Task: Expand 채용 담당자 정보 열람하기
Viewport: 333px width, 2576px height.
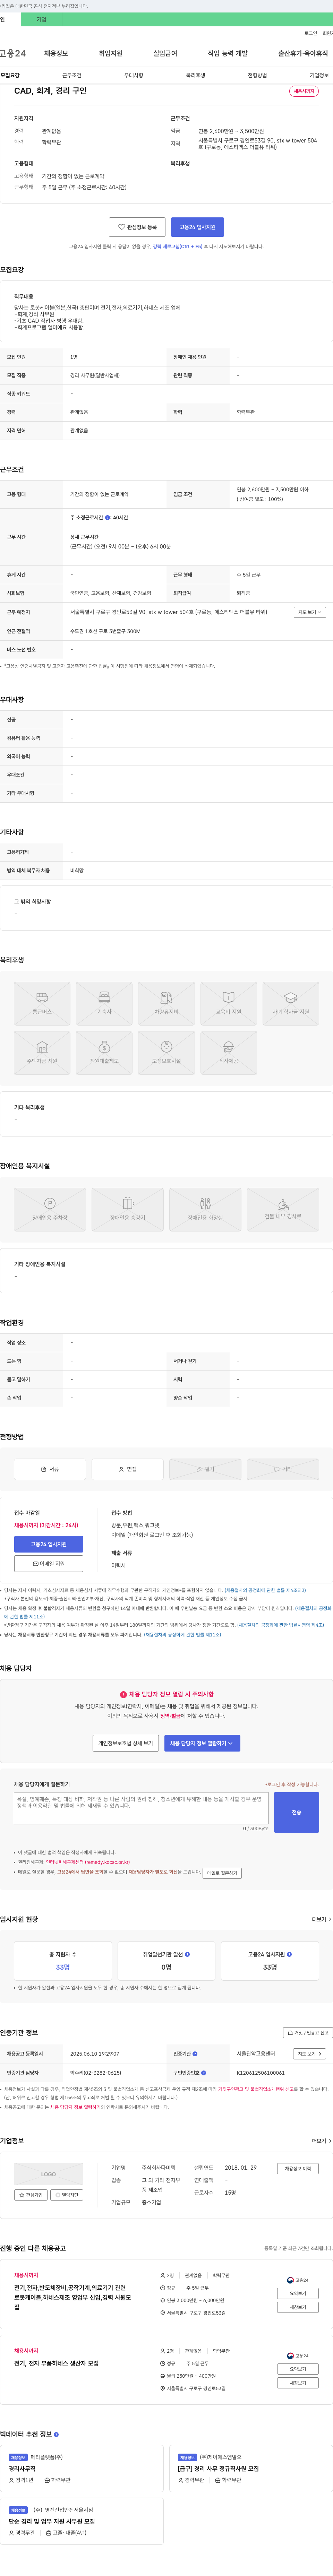Action: coord(202,1743)
